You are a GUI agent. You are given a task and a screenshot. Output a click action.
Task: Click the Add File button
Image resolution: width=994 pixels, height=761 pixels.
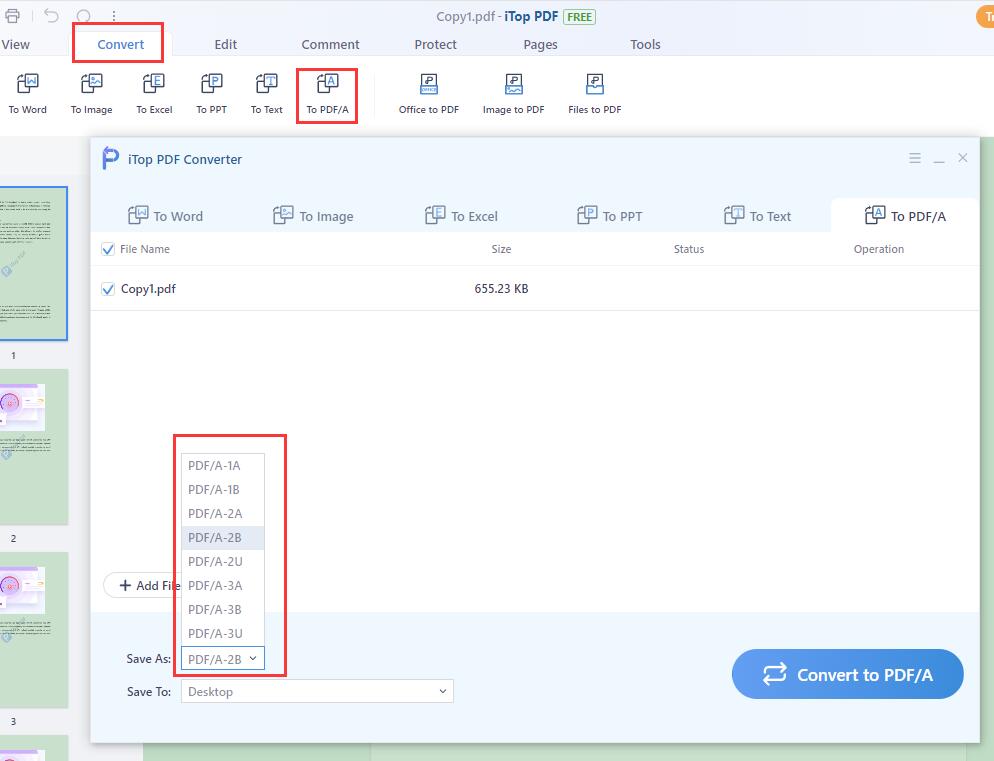point(143,585)
